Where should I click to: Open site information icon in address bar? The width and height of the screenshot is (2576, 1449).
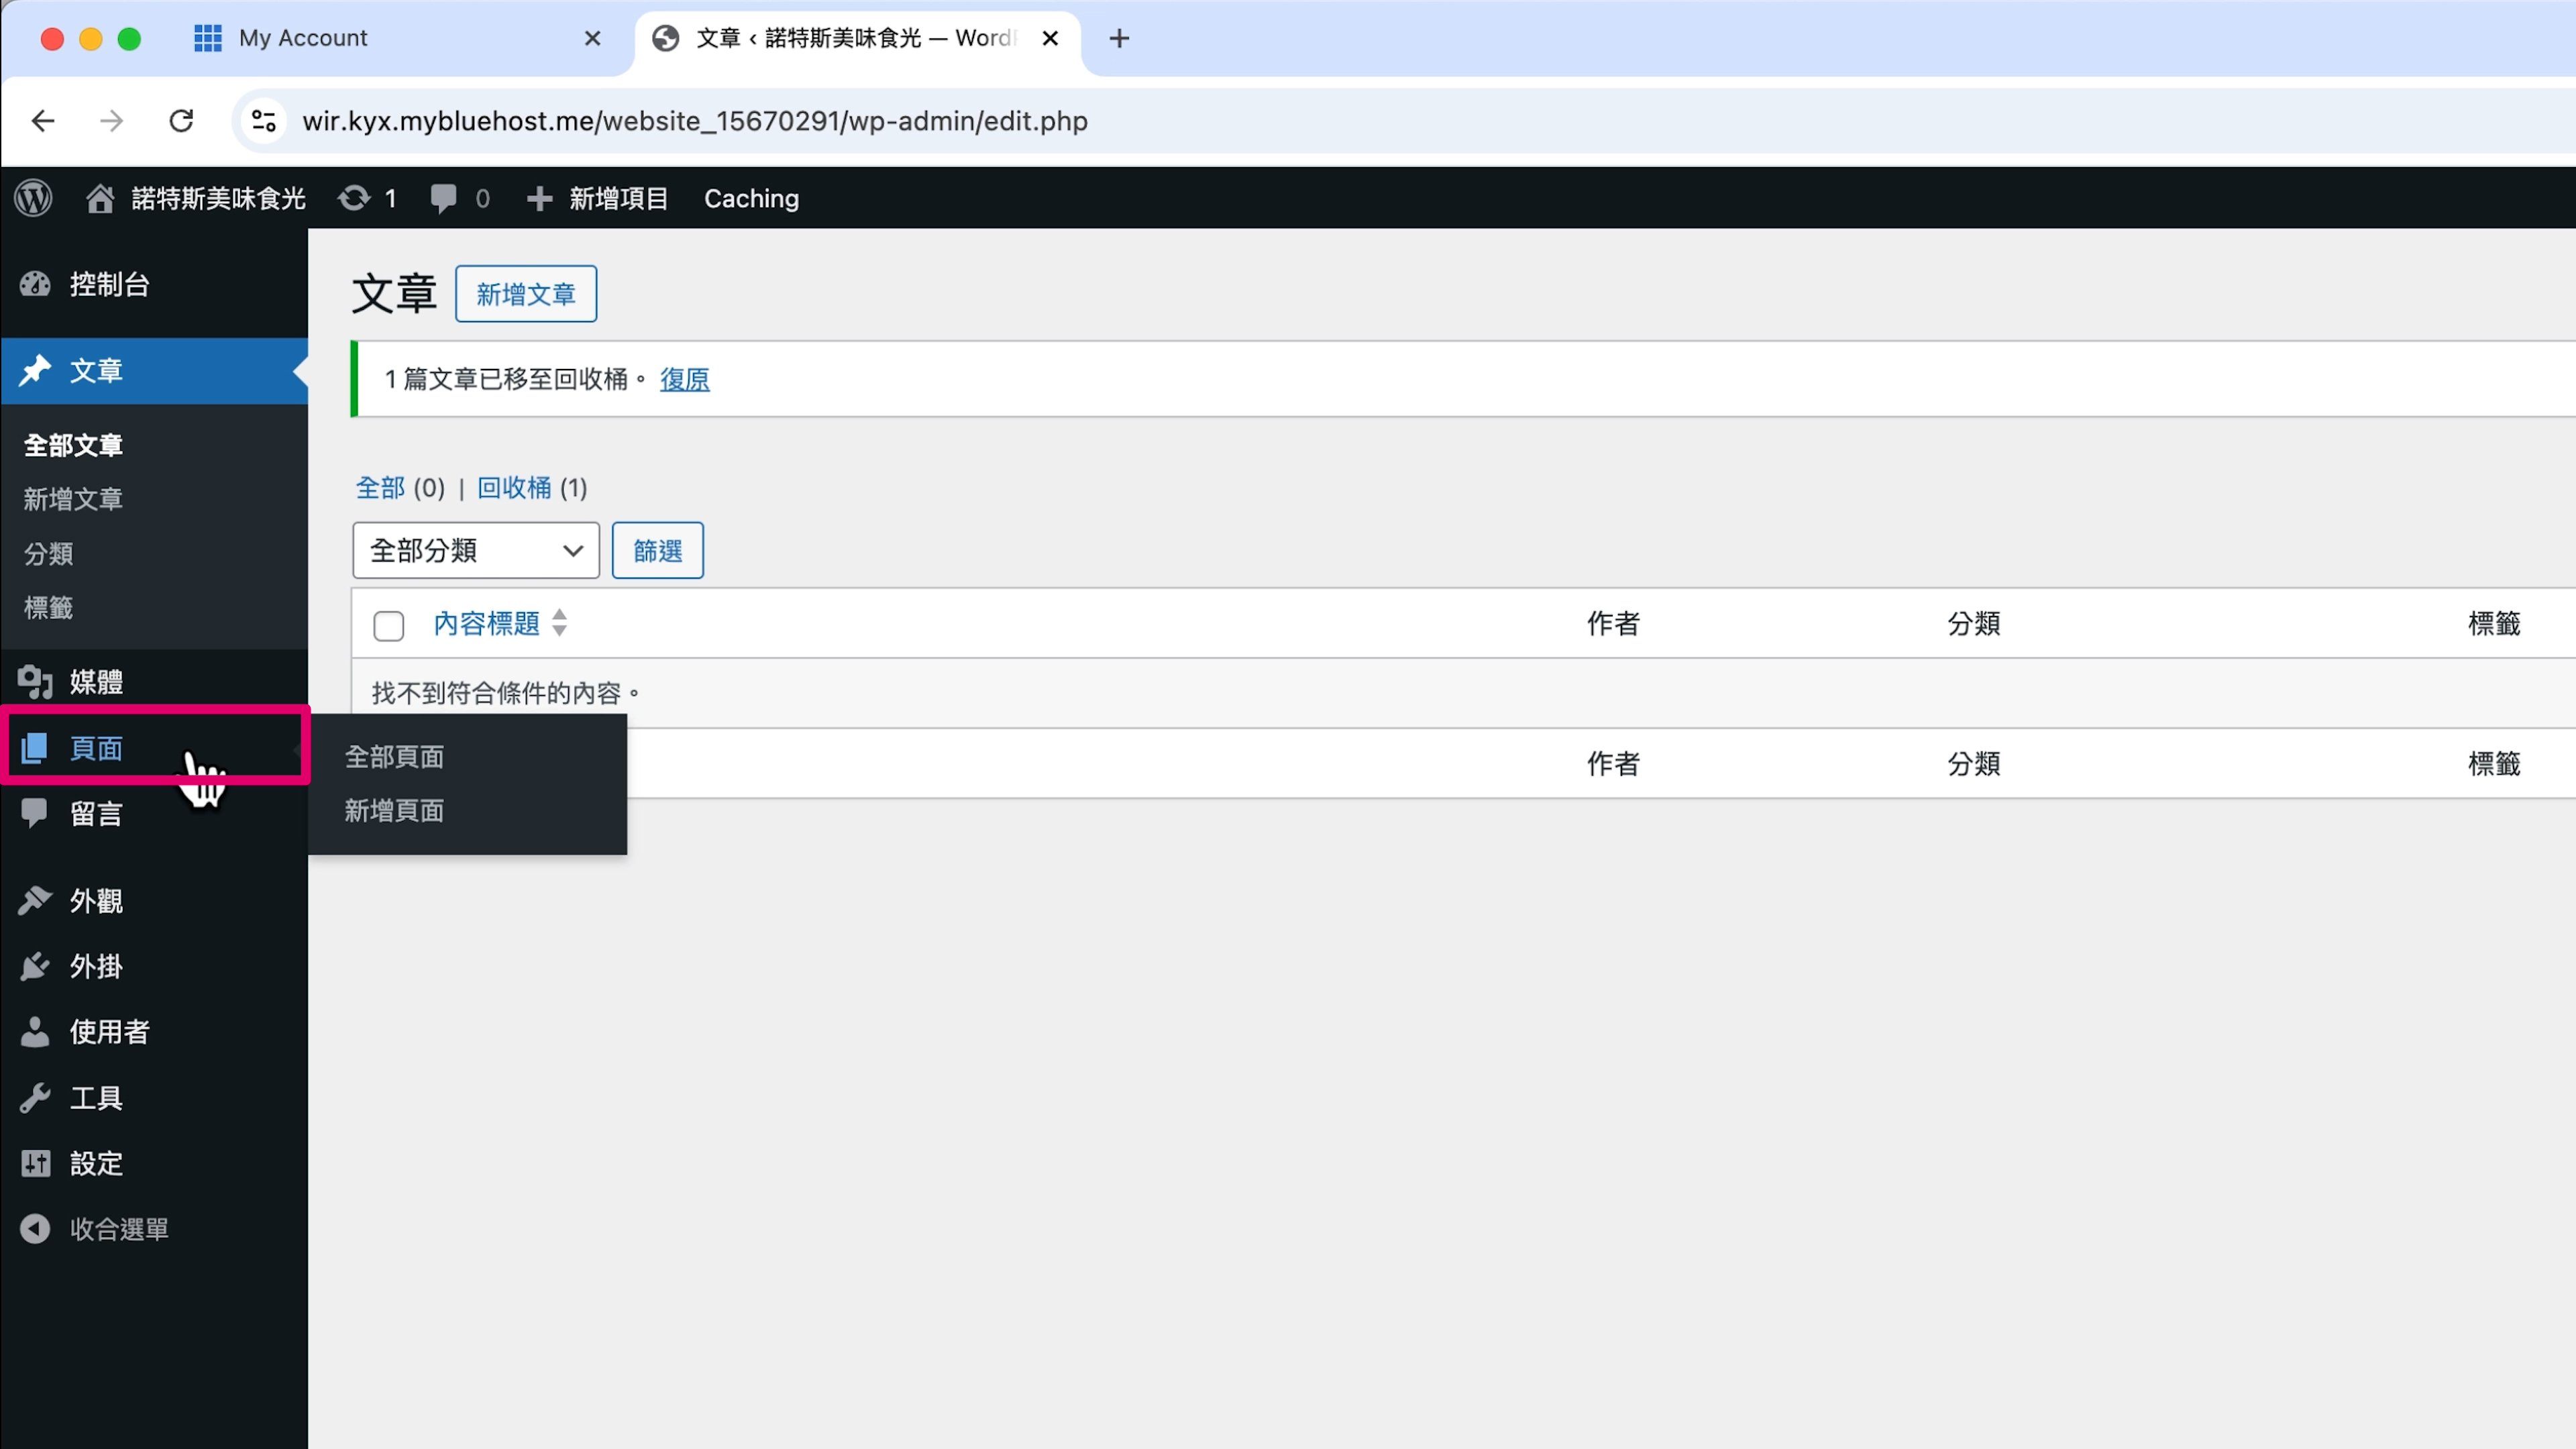(264, 121)
